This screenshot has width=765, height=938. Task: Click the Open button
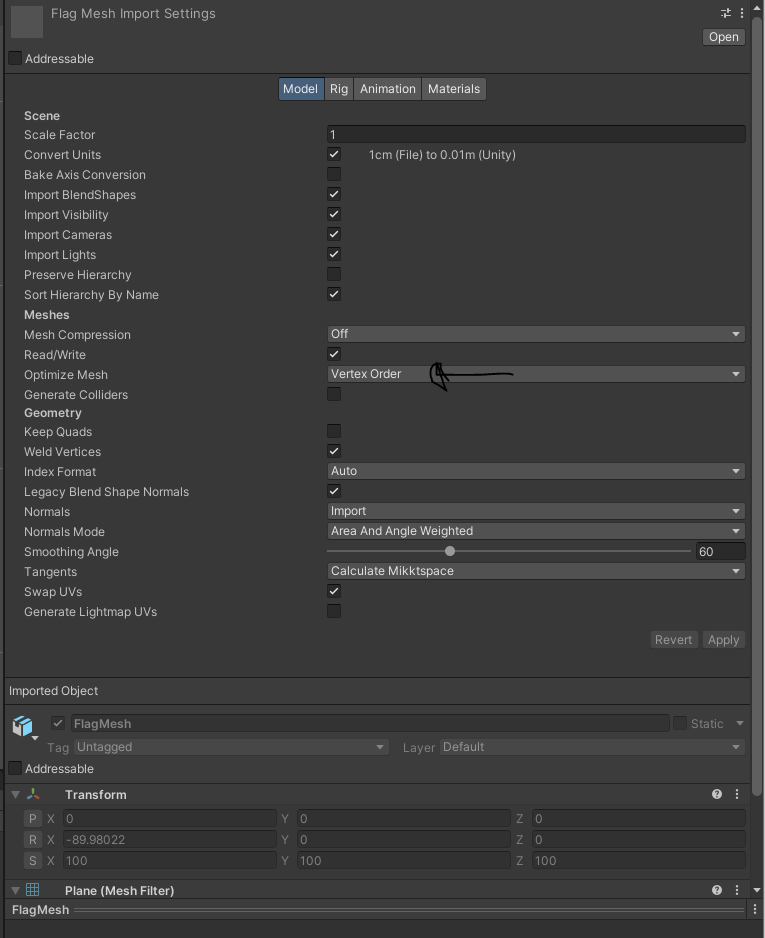pyautogui.click(x=723, y=37)
